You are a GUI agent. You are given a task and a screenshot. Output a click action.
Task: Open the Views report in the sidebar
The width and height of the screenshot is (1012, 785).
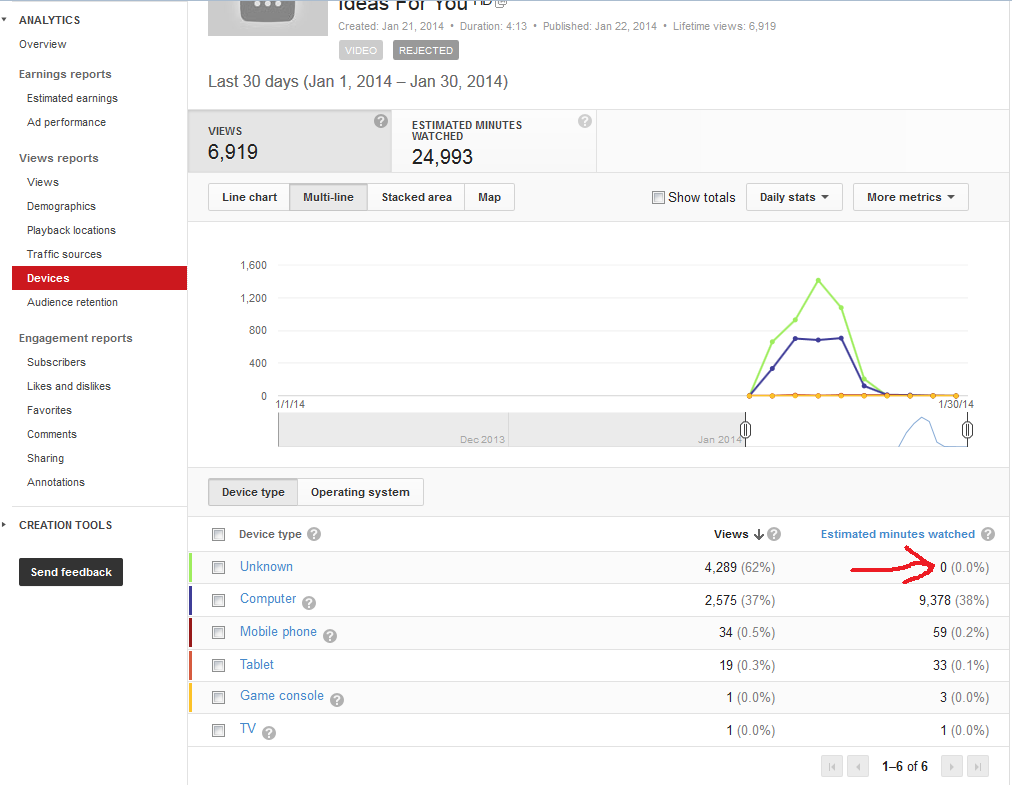pyautogui.click(x=43, y=182)
